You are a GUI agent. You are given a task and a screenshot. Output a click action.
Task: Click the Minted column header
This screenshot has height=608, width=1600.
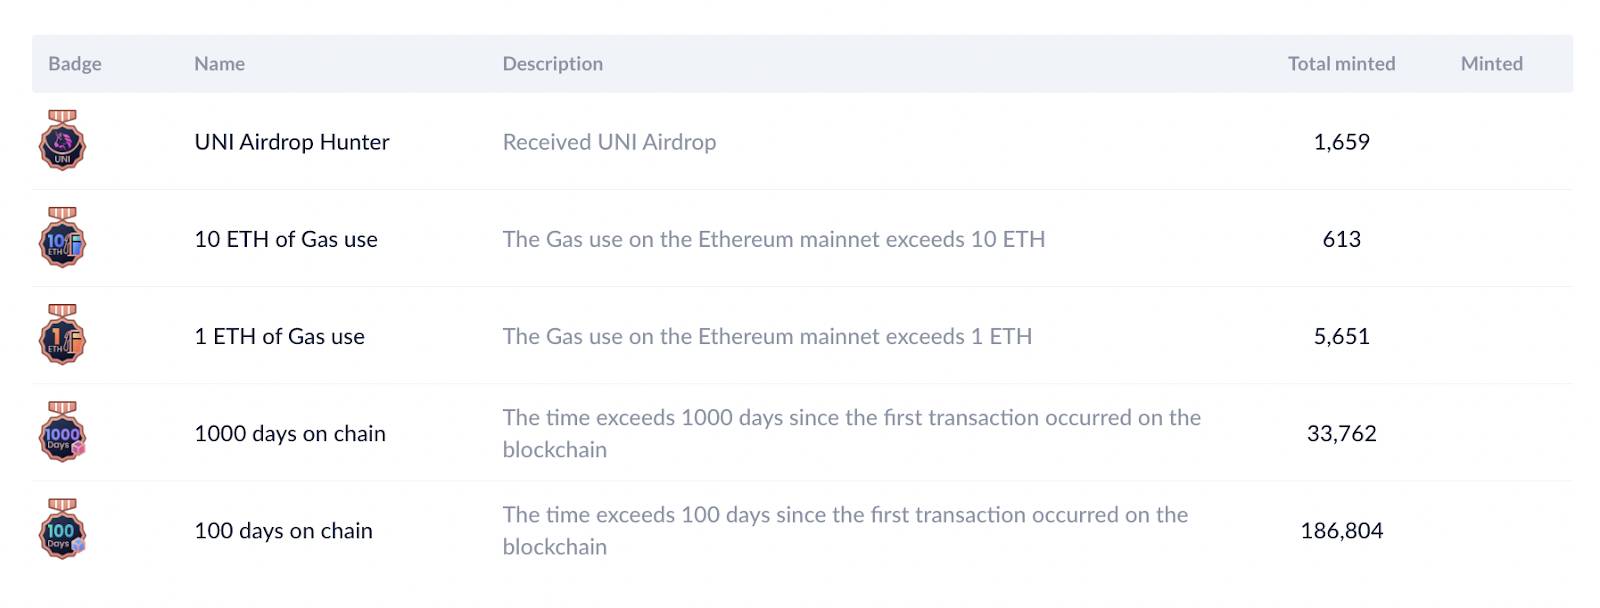(1492, 64)
